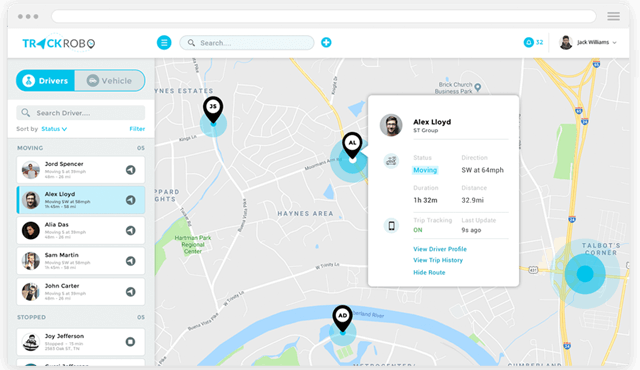This screenshot has width=640, height=370.
Task: Click the phone trip tracking icon
Action: 391,225
